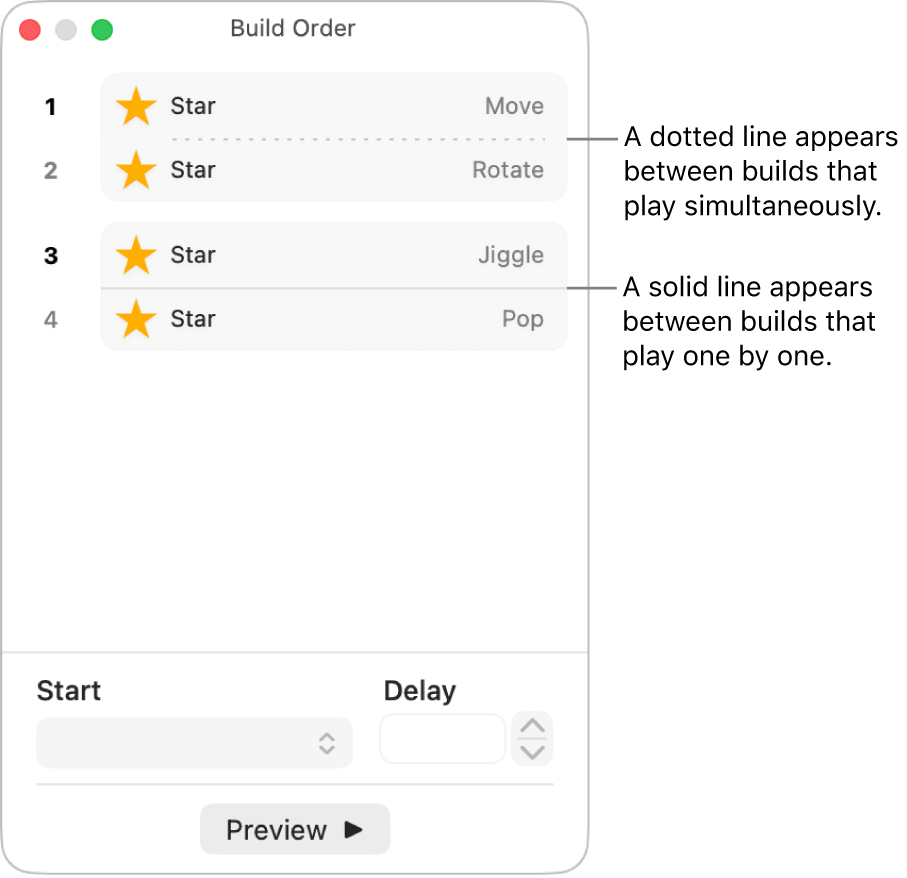
Task: Click the star icon next to Pop
Action: 135,319
